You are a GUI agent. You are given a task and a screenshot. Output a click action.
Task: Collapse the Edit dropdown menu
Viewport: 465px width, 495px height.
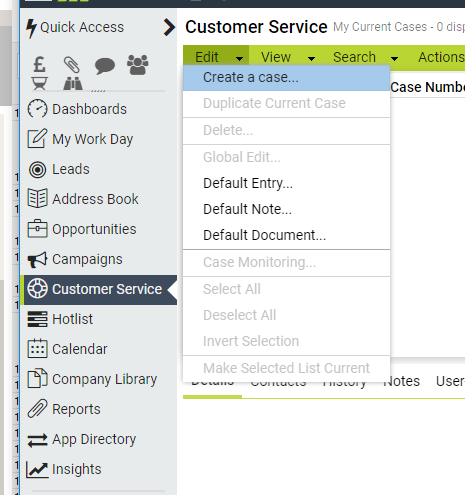tap(216, 57)
